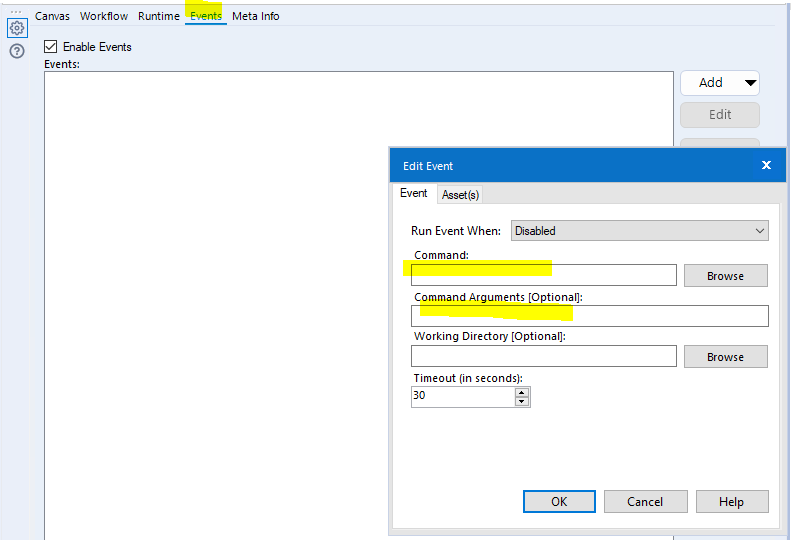
Task: Open Help for the Edit Event dialog
Action: (x=732, y=502)
